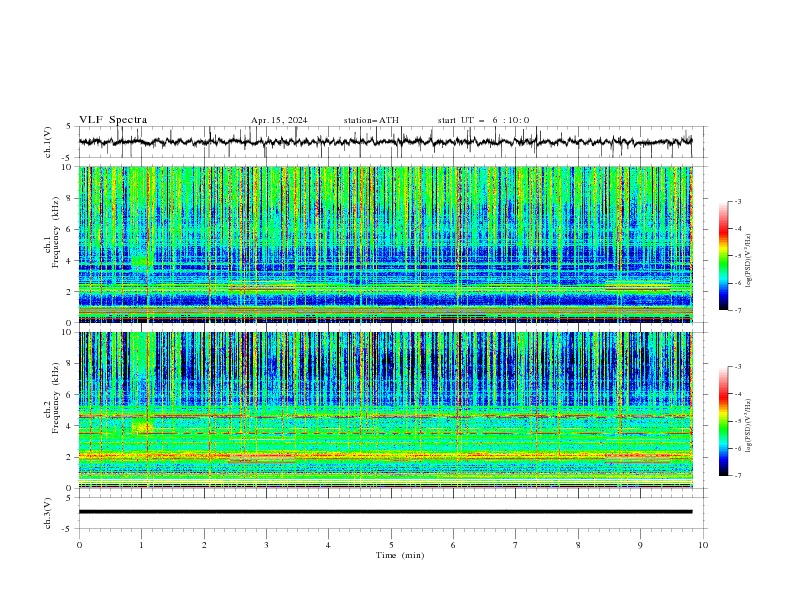
Task: Click the date 'Apr. 15, 2024'
Action: [x=279, y=120]
